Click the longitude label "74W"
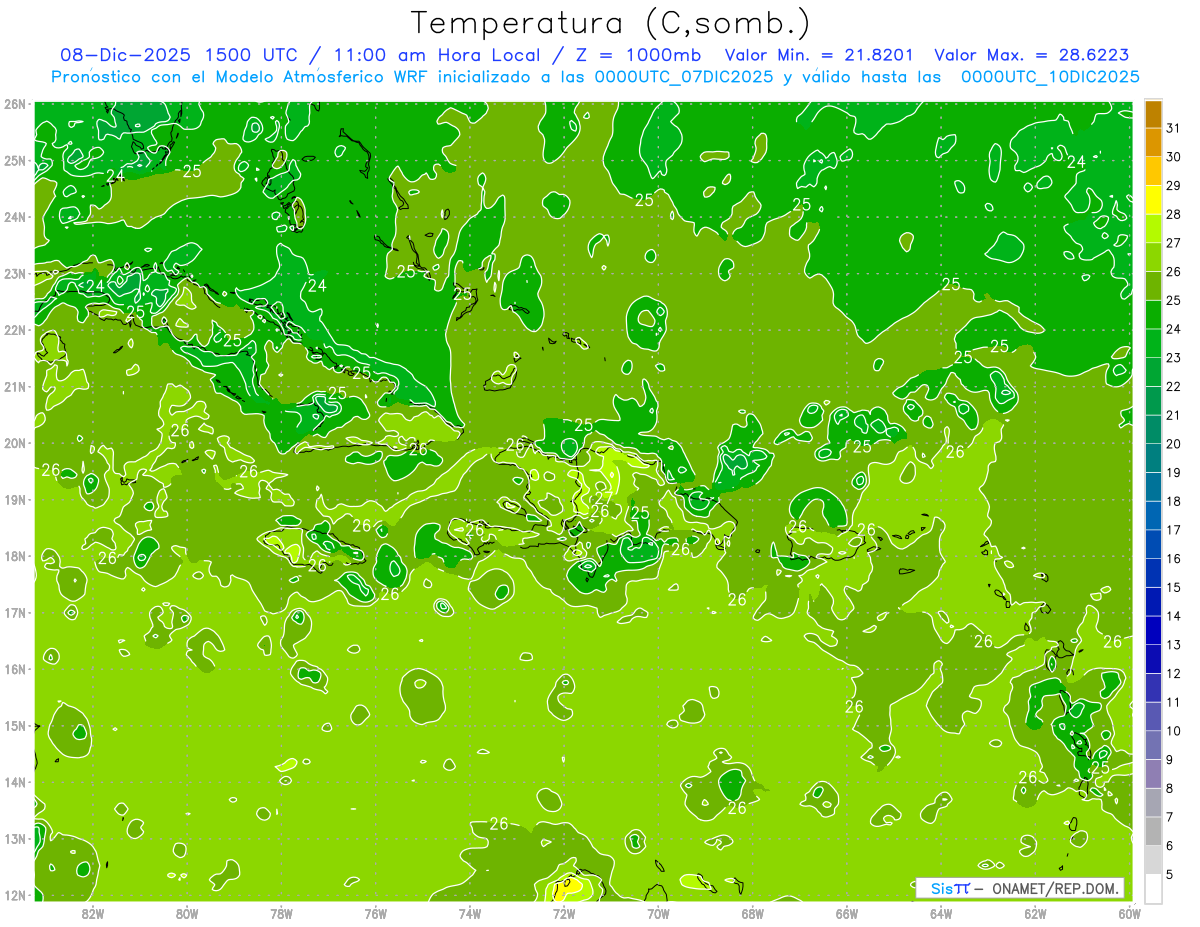The height and width of the screenshot is (927, 1200). pyautogui.click(x=469, y=913)
